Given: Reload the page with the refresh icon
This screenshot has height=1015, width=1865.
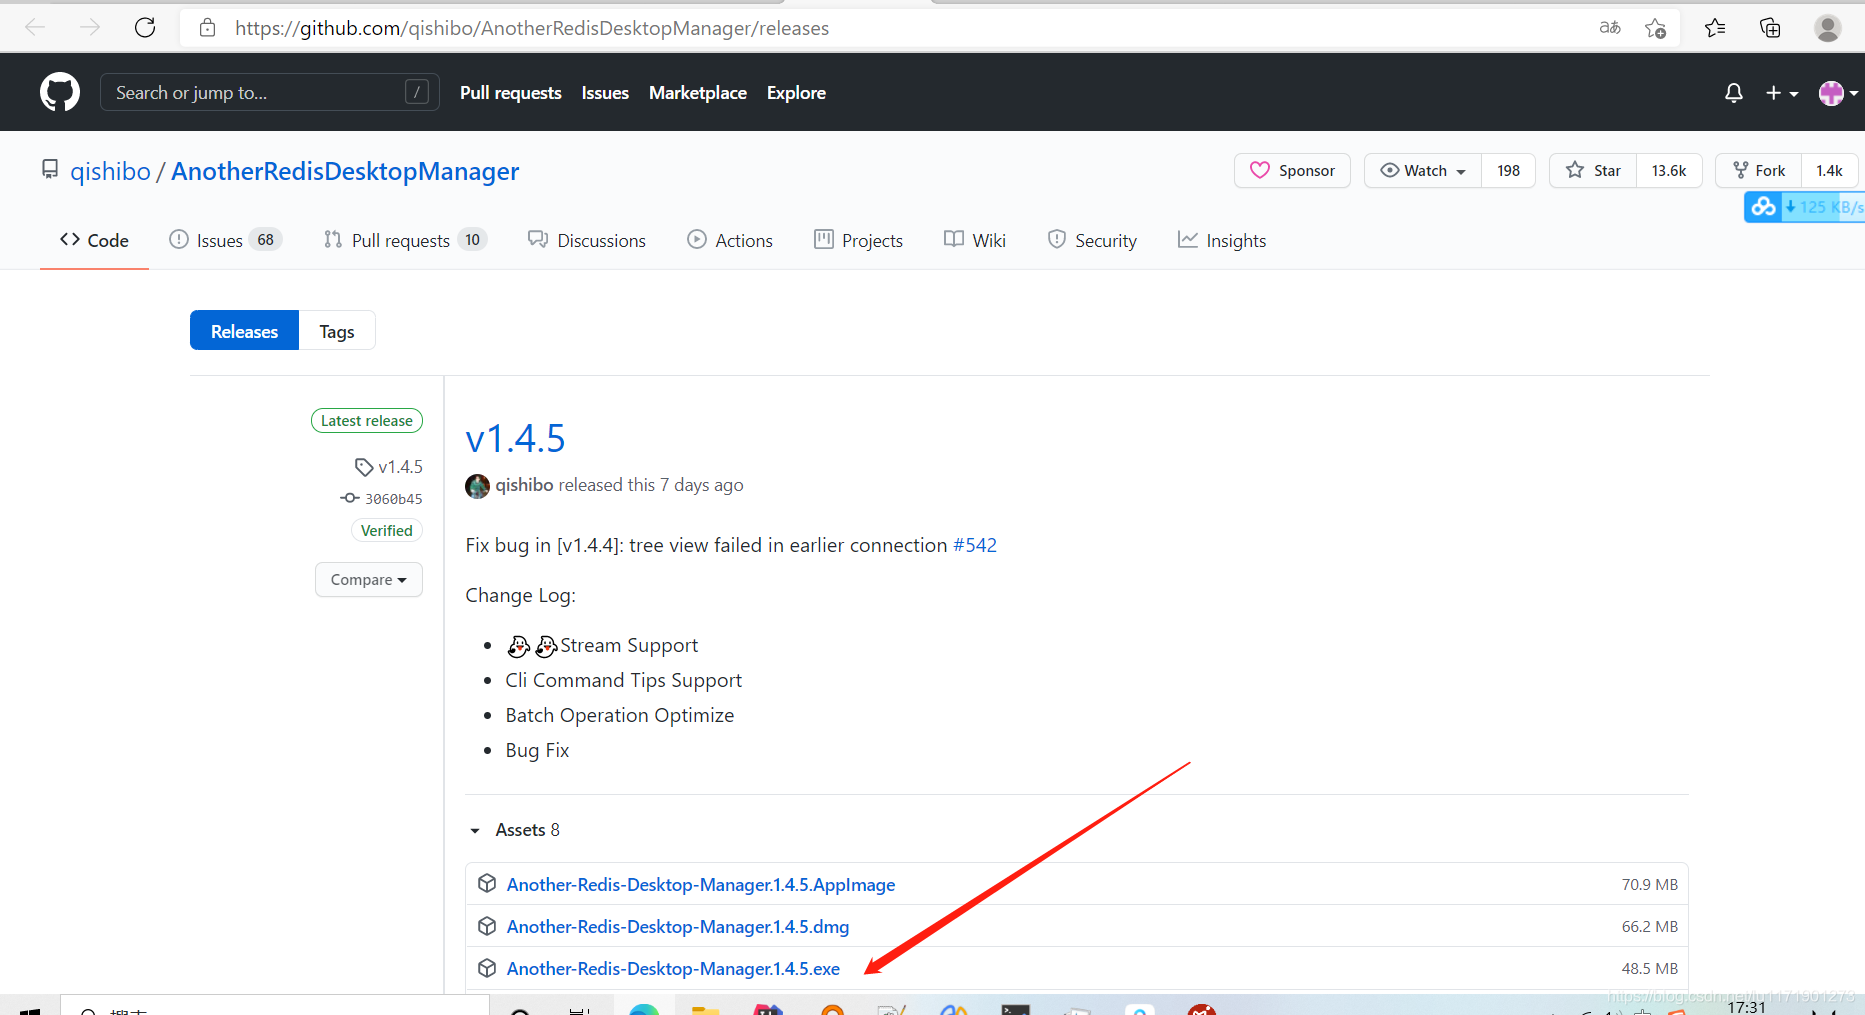Looking at the screenshot, I should tap(145, 28).
